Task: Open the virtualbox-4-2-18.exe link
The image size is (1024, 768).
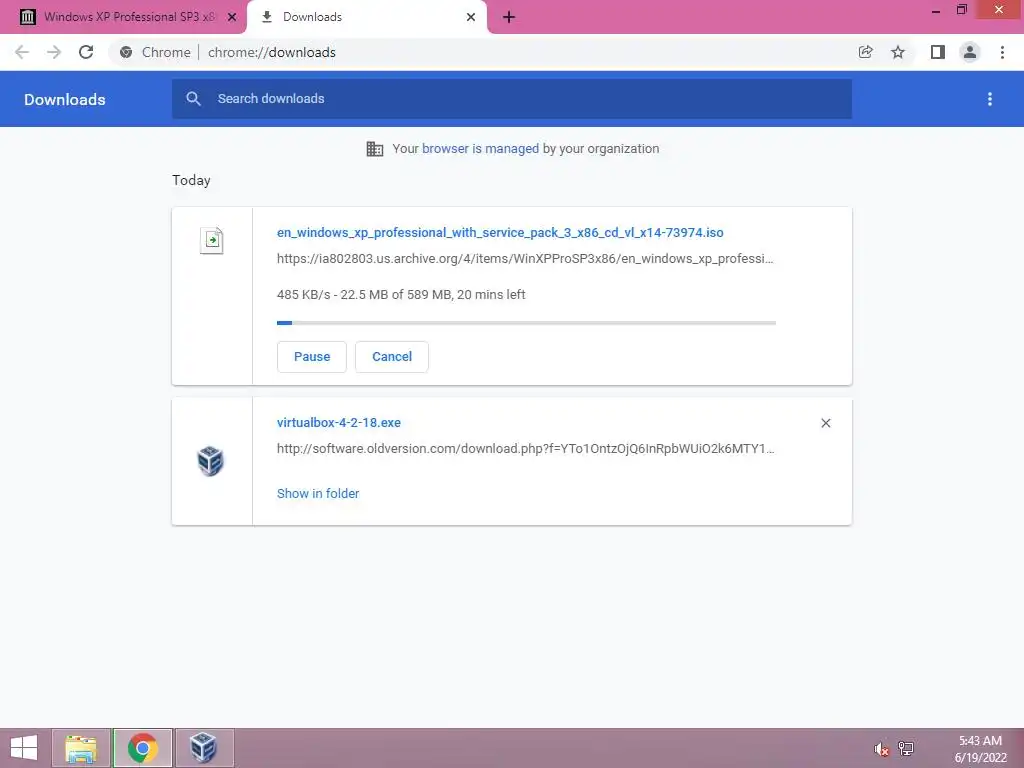Action: point(339,423)
